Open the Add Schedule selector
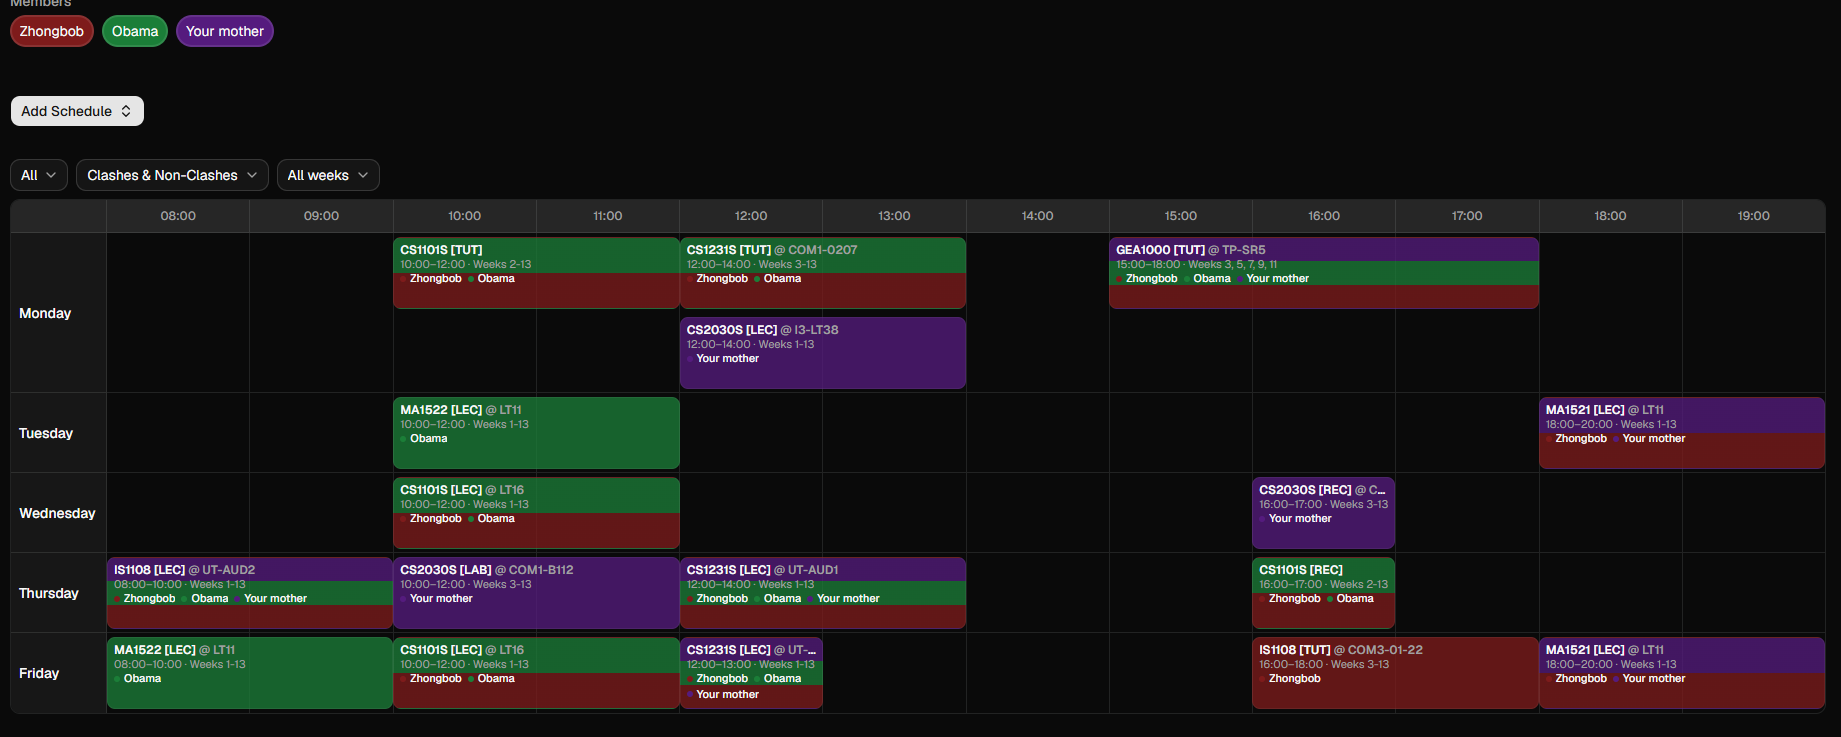Image resolution: width=1841 pixels, height=737 pixels. tap(77, 111)
